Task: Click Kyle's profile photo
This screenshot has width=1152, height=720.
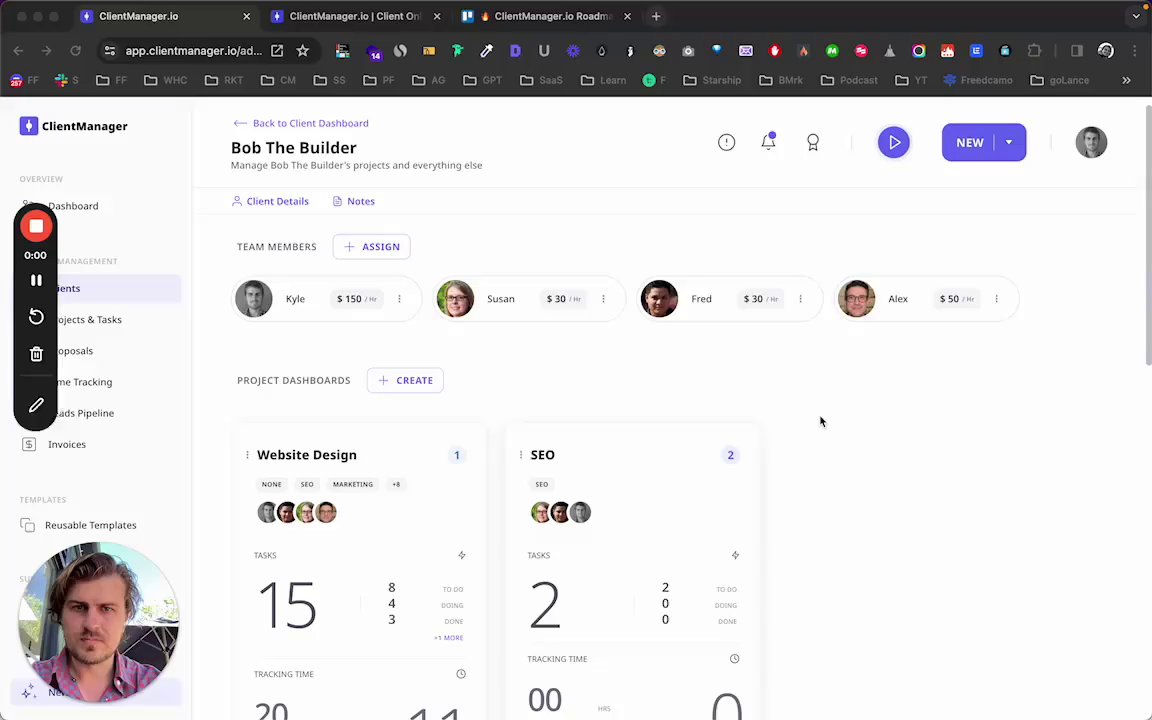Action: (254, 299)
